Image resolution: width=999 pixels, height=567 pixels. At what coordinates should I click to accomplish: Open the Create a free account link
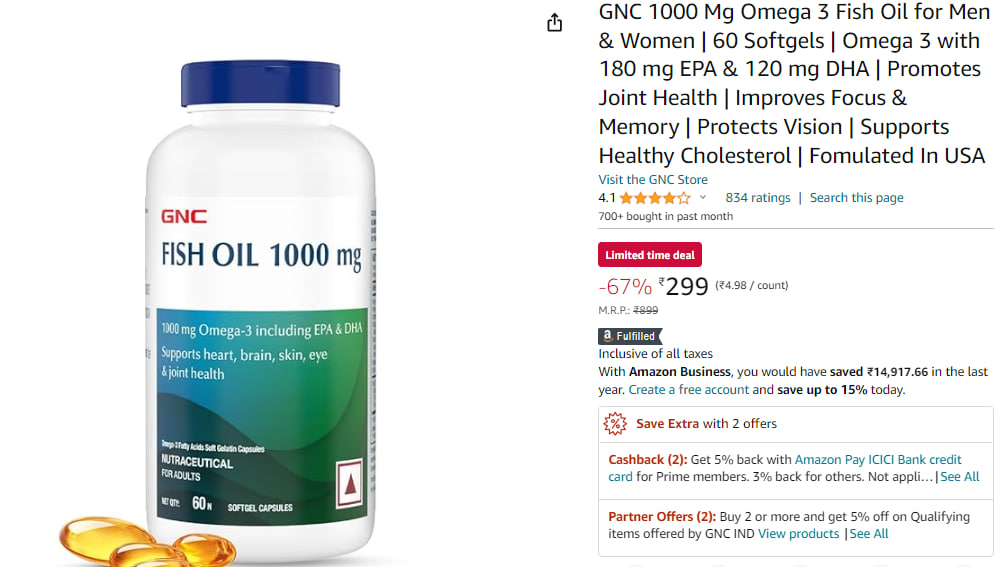(x=689, y=389)
